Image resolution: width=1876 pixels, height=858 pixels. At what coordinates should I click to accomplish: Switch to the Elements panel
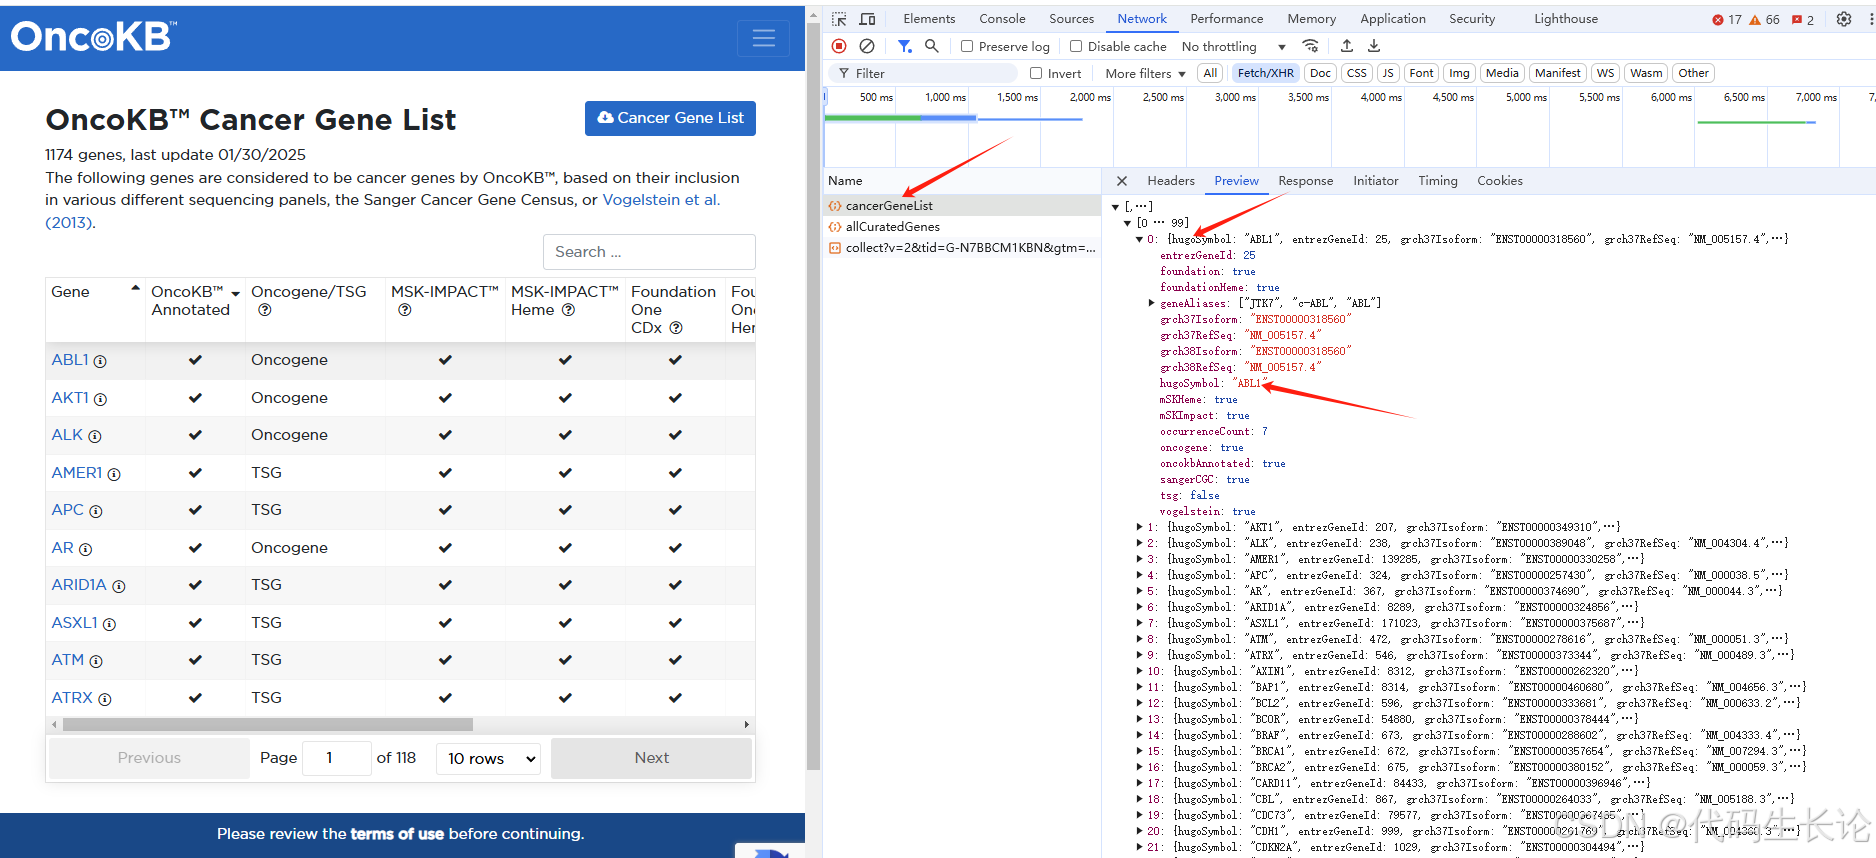pyautogui.click(x=929, y=19)
